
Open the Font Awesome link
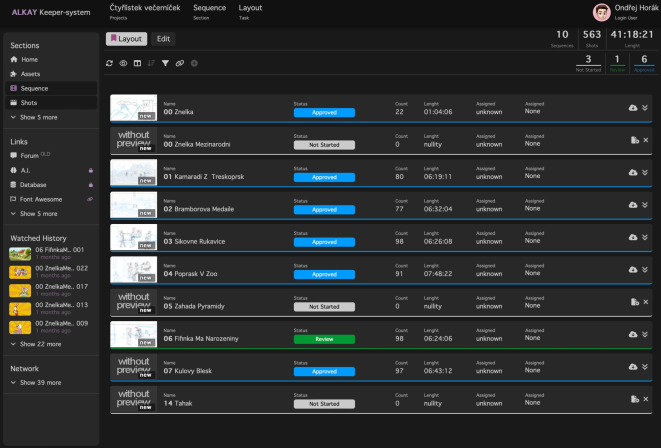click(41, 199)
